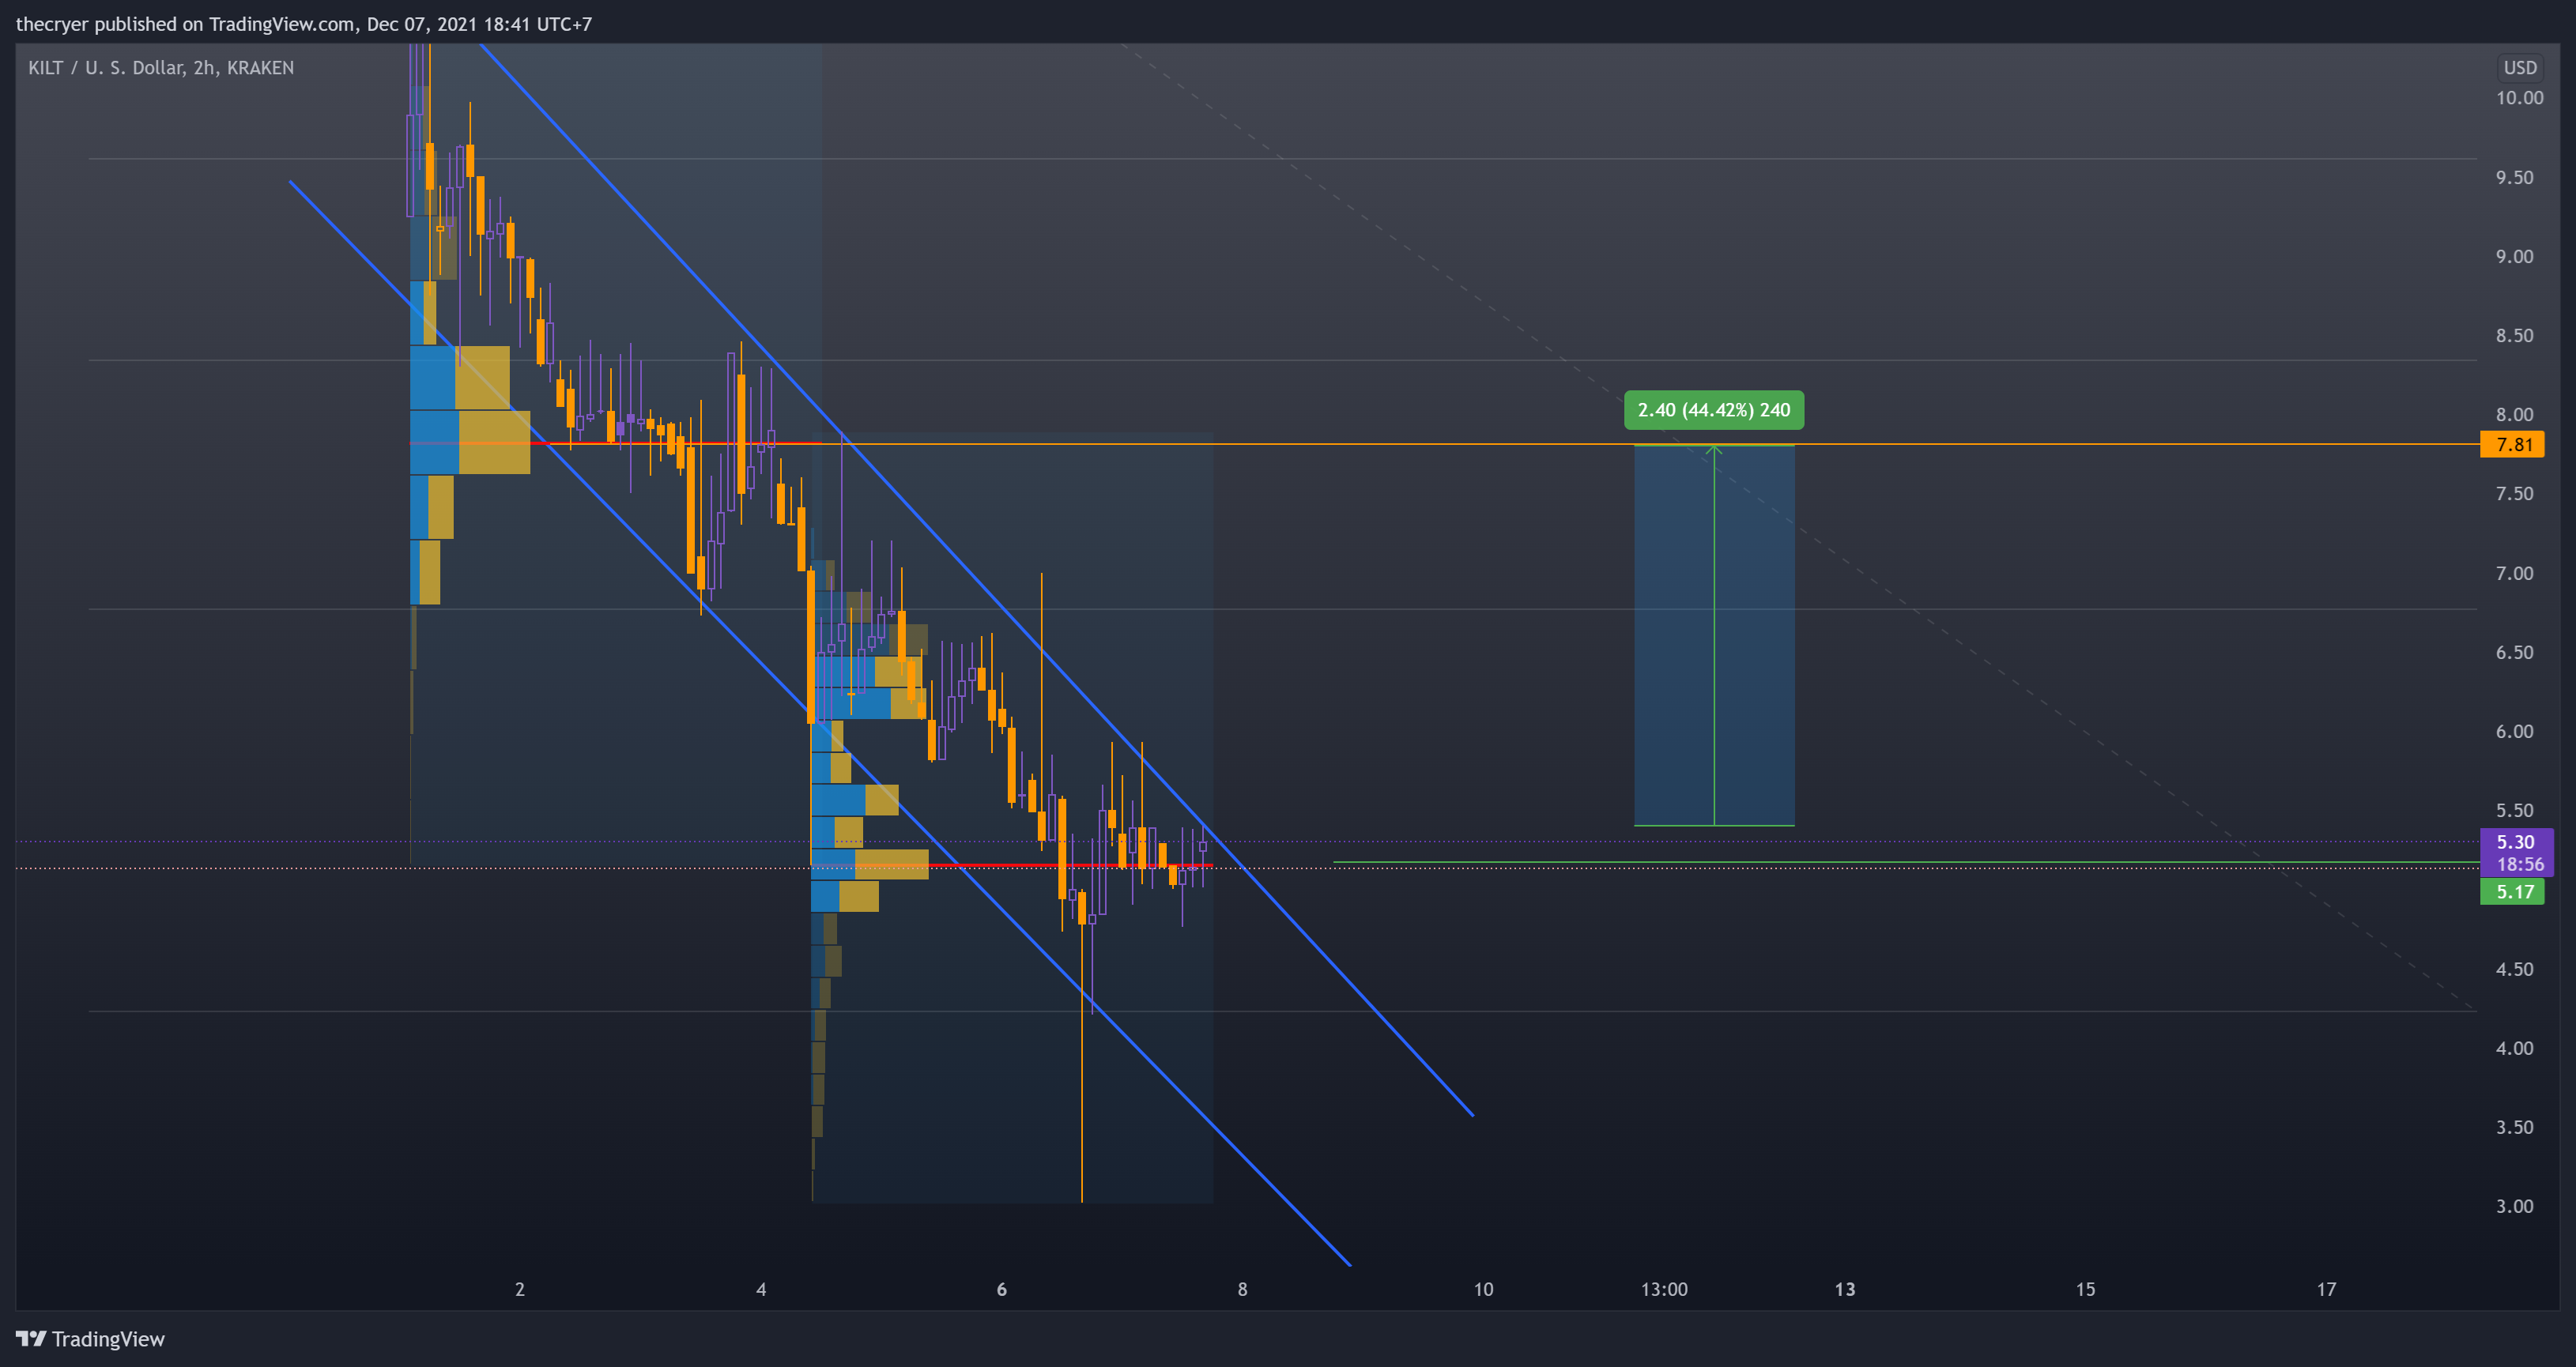This screenshot has height=1367, width=2576.
Task: Click the 2.40 (44.42%) 240 measurement label
Action: click(x=1714, y=410)
